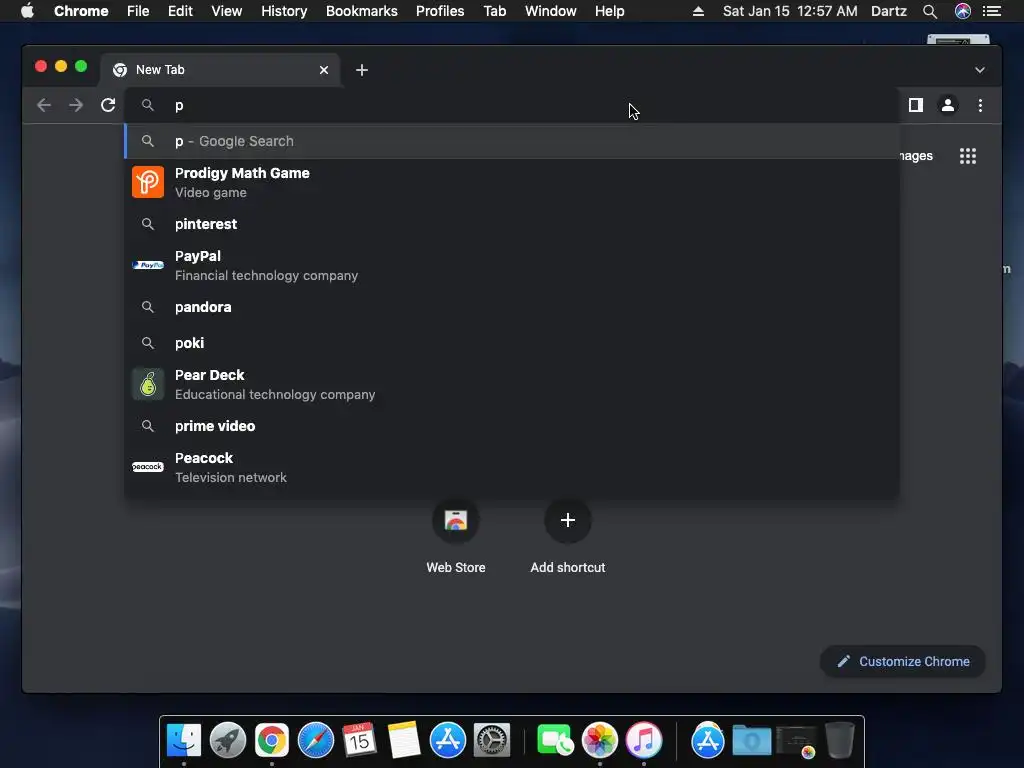Select the prime video suggestion
This screenshot has width=1024, height=768.
click(x=511, y=426)
